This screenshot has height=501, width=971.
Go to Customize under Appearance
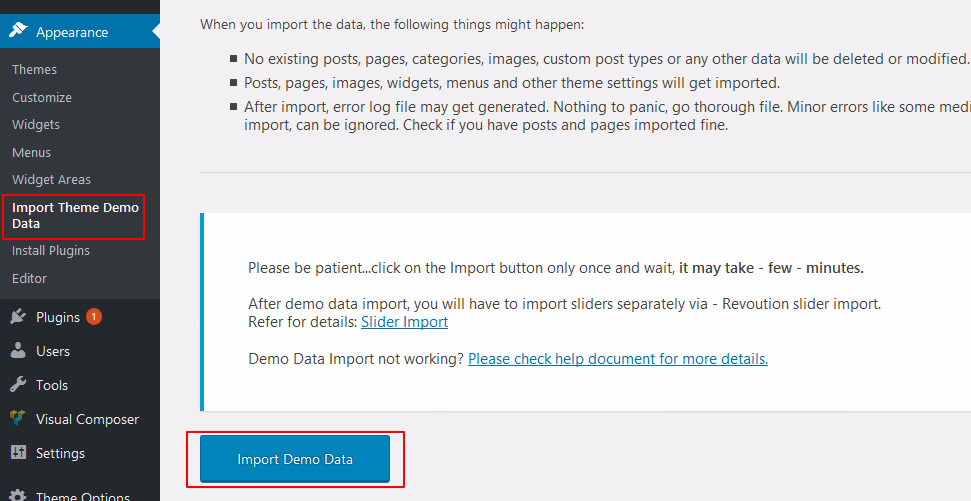[x=42, y=97]
